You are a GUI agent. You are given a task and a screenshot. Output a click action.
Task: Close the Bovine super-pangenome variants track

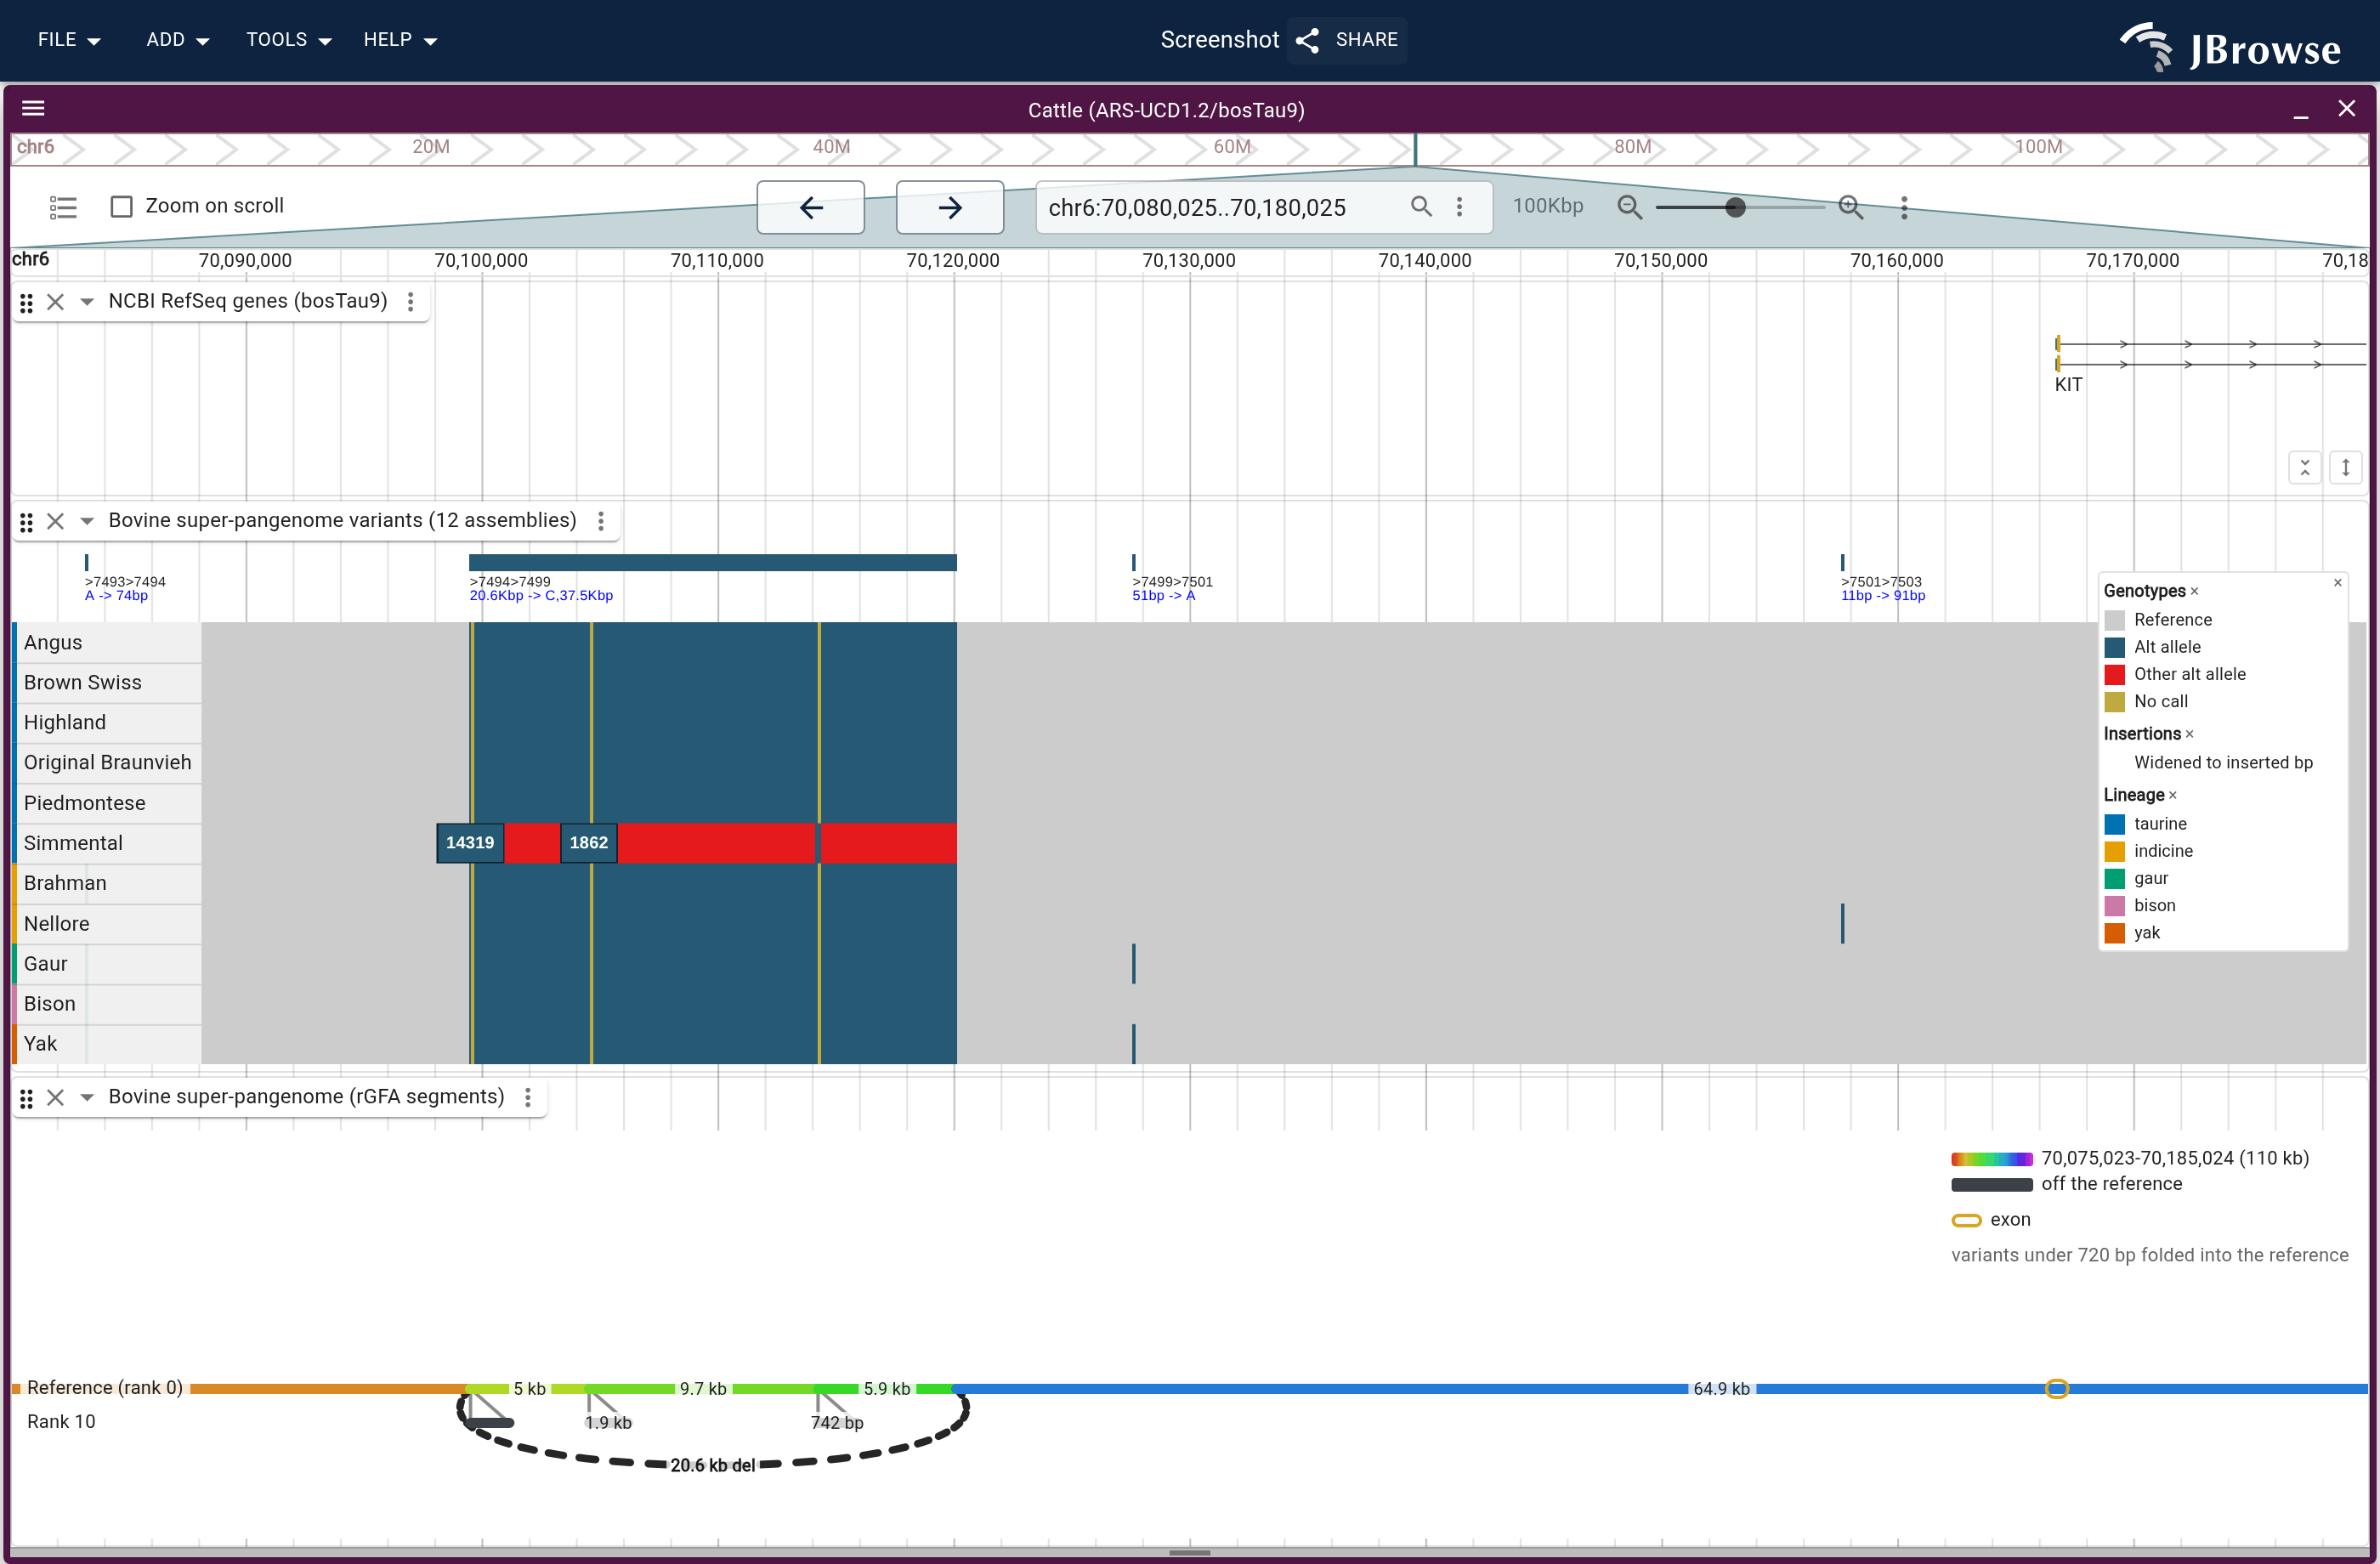pos(56,521)
